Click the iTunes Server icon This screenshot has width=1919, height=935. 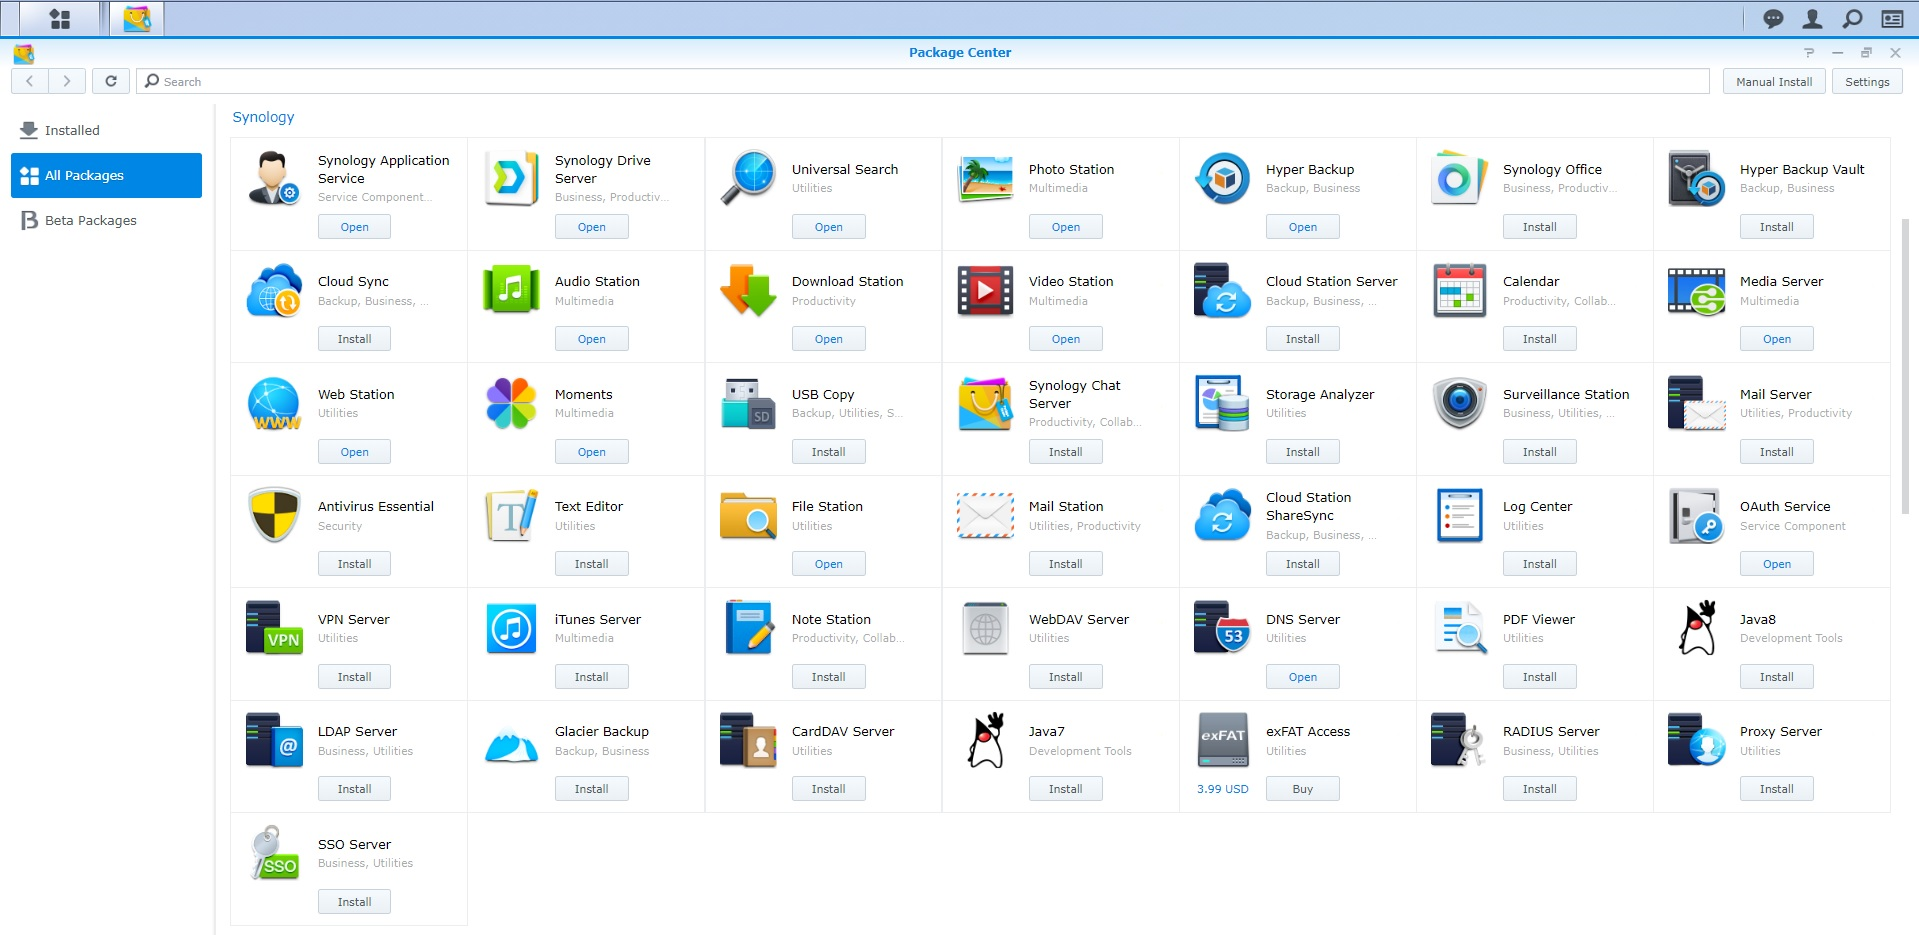[x=511, y=628]
